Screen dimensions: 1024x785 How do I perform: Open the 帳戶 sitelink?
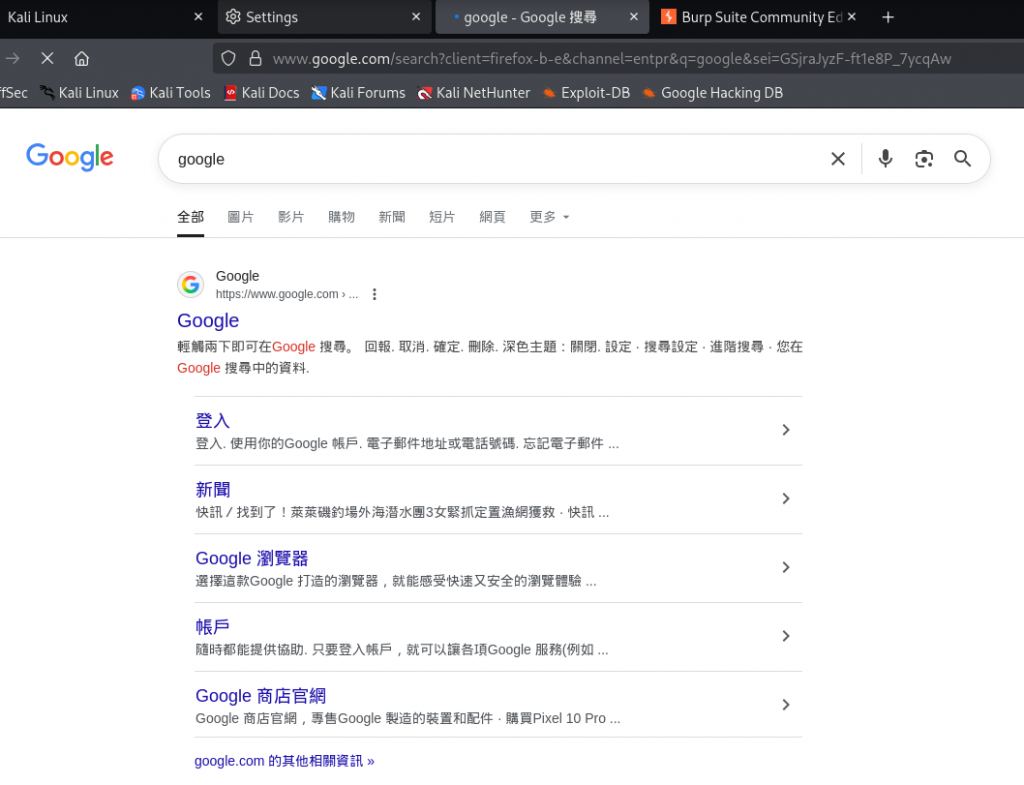tap(212, 627)
